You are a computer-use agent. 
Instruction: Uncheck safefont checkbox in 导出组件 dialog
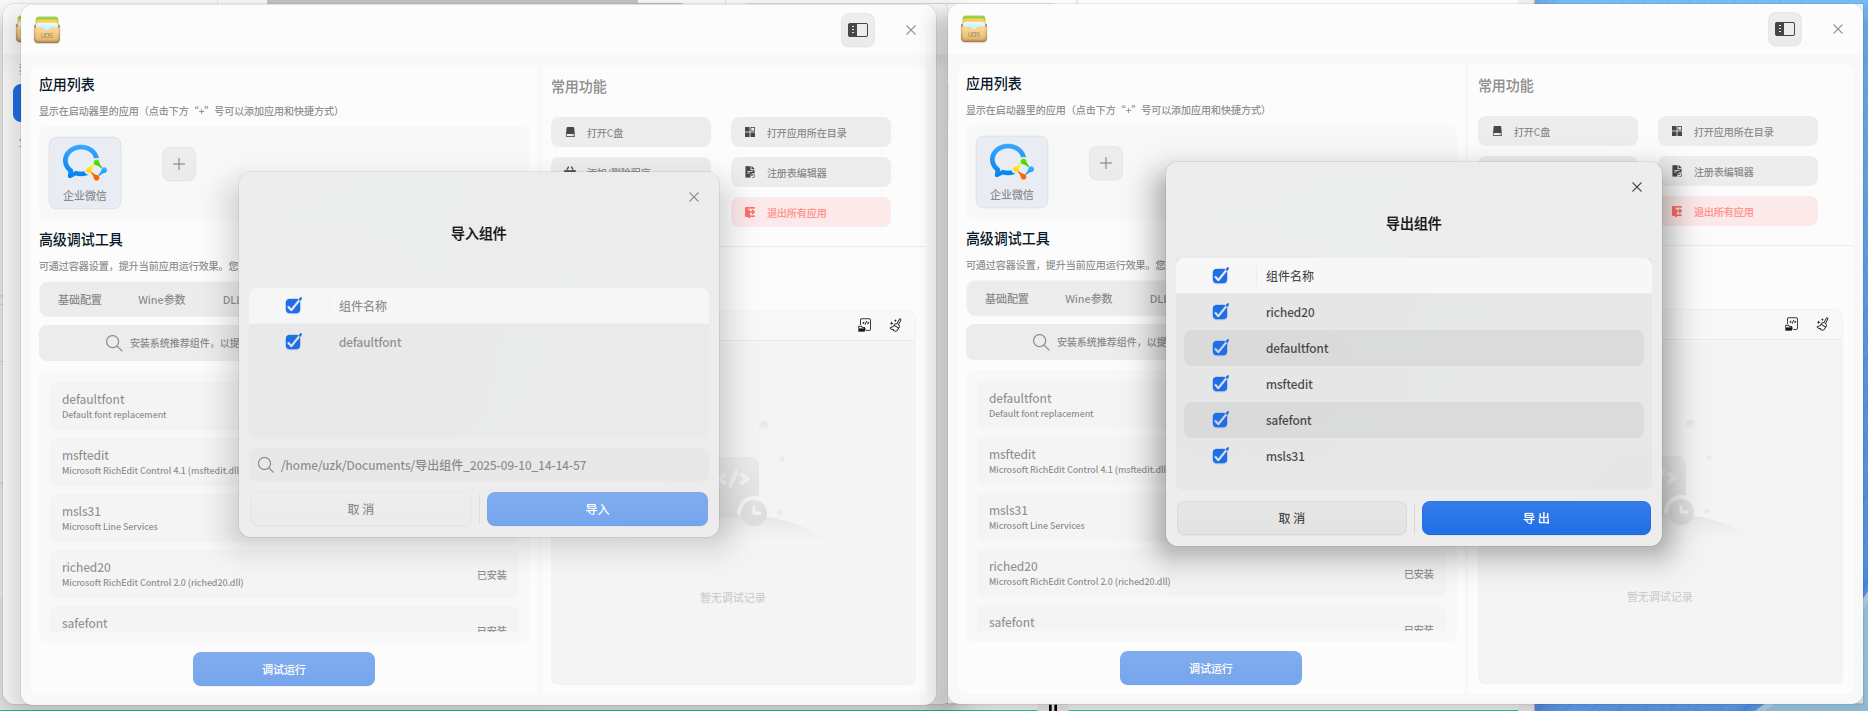[1220, 420]
